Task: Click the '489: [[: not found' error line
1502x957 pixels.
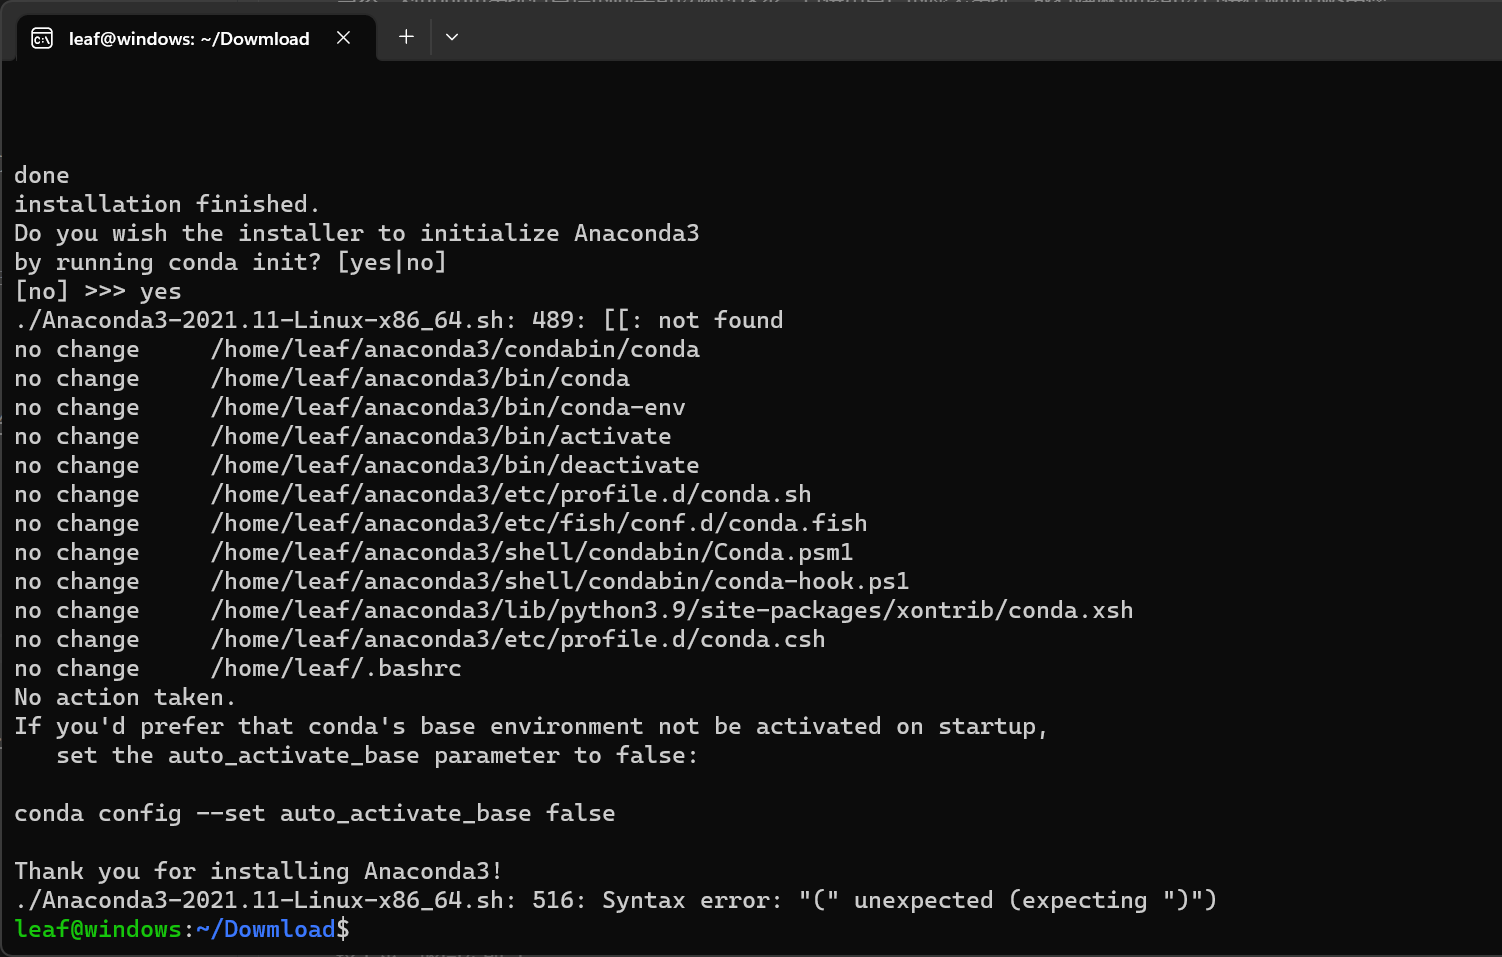Action: [399, 320]
